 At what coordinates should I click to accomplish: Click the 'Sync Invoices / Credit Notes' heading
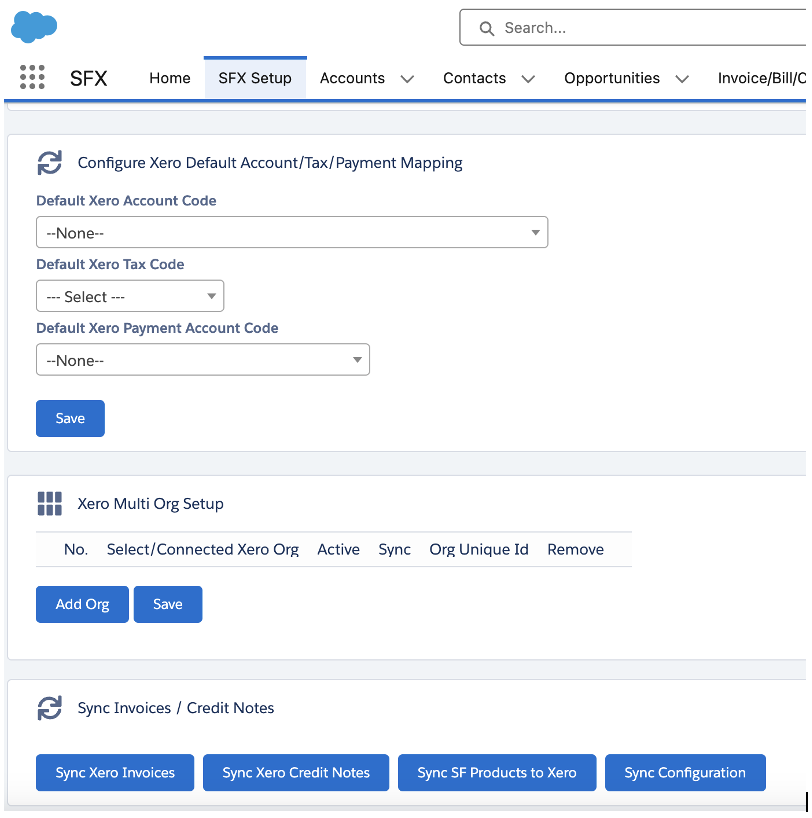(x=176, y=708)
